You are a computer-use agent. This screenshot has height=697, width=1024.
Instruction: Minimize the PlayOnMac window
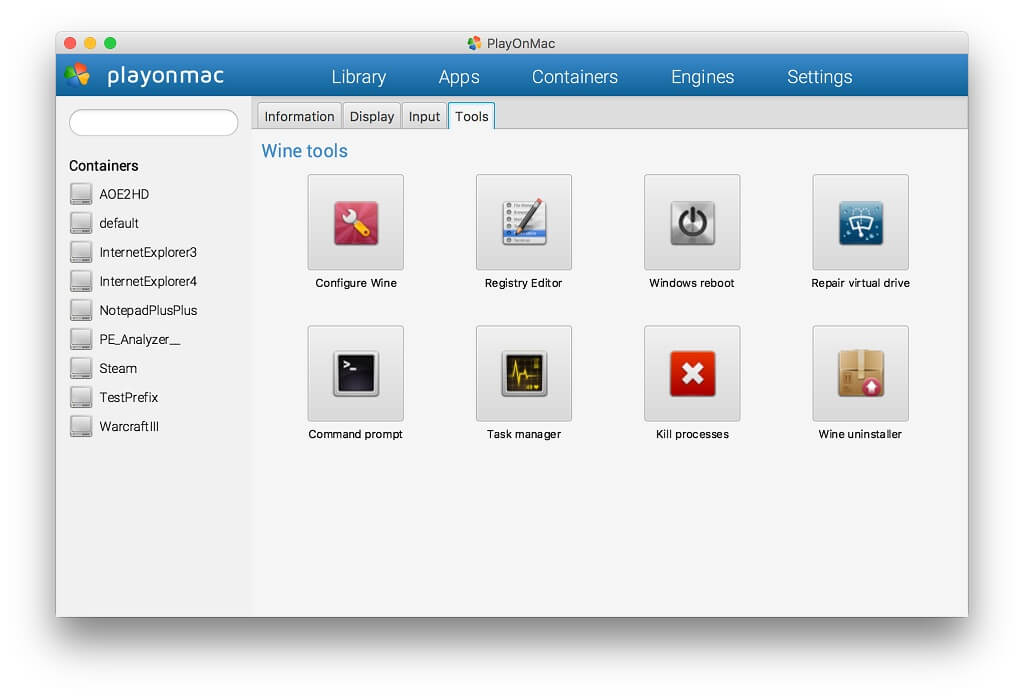coord(90,43)
